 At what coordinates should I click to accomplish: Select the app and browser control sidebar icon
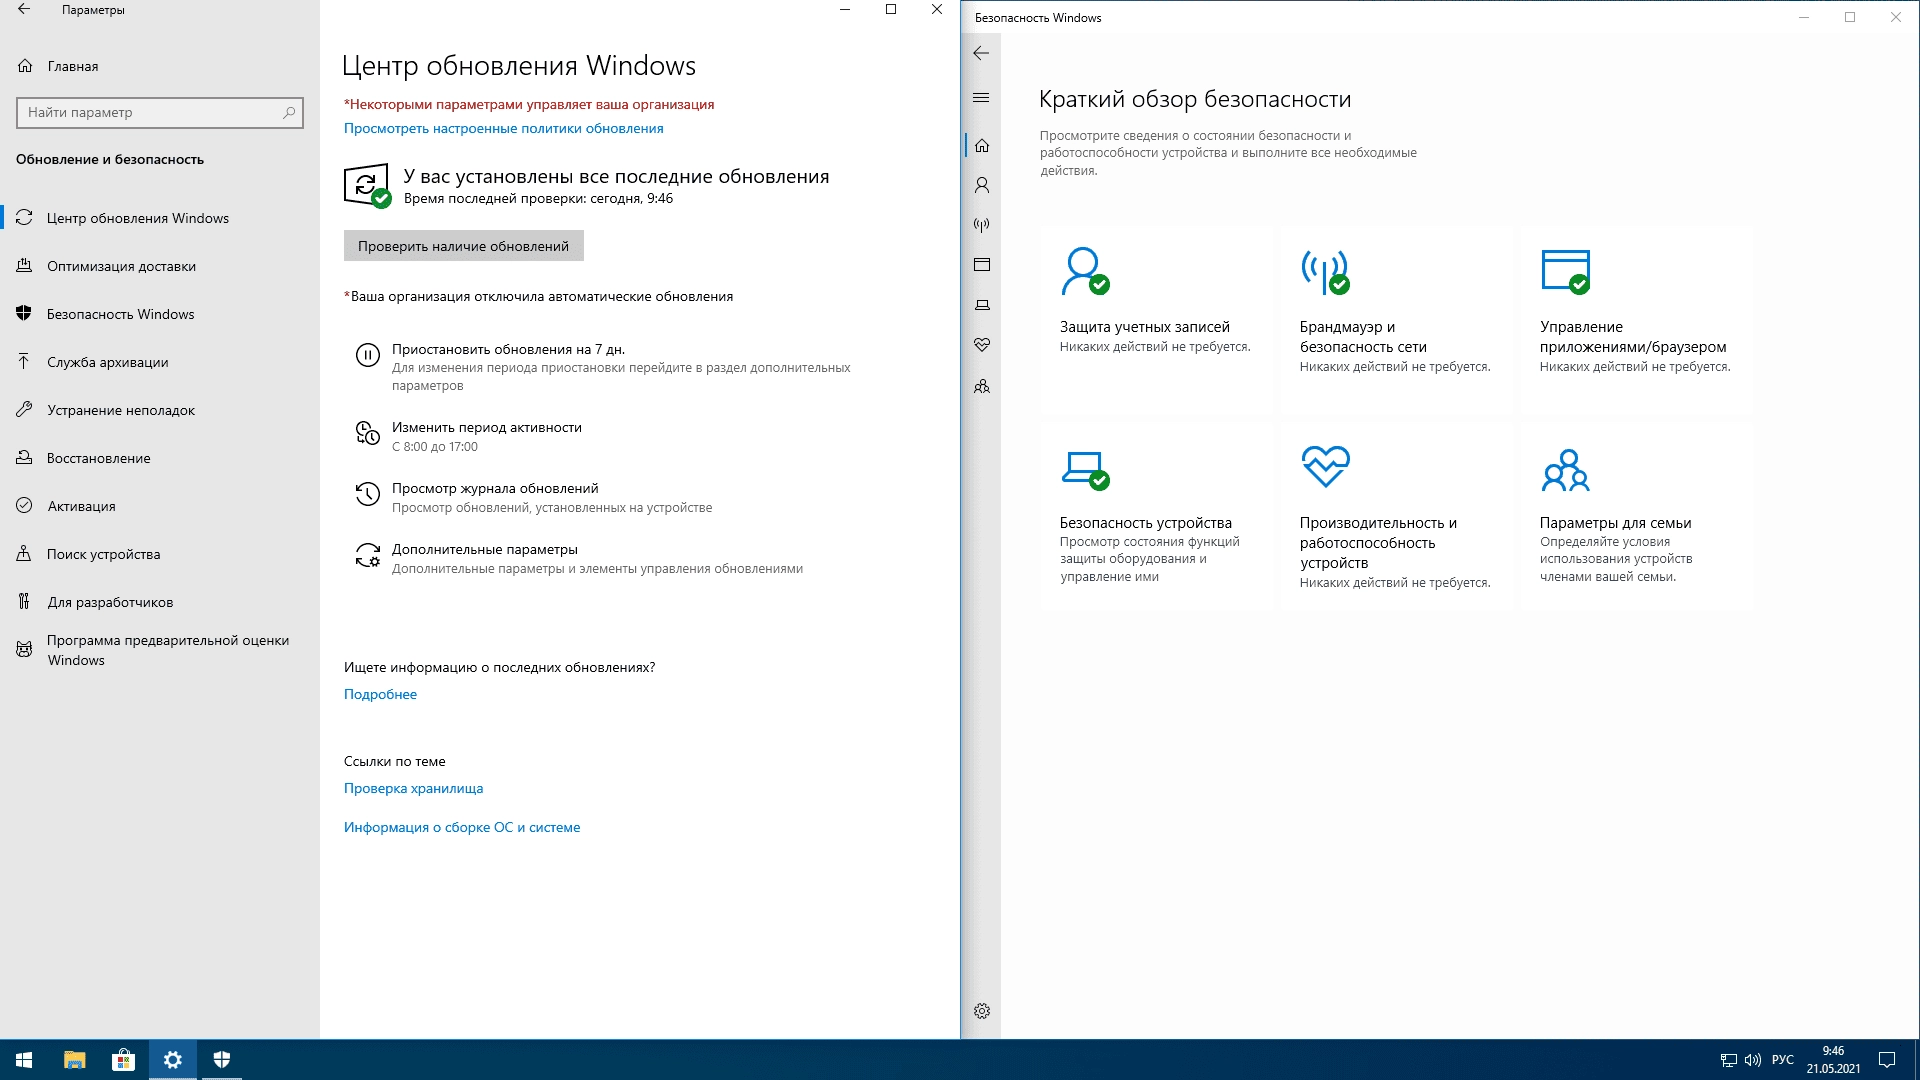coord(982,265)
